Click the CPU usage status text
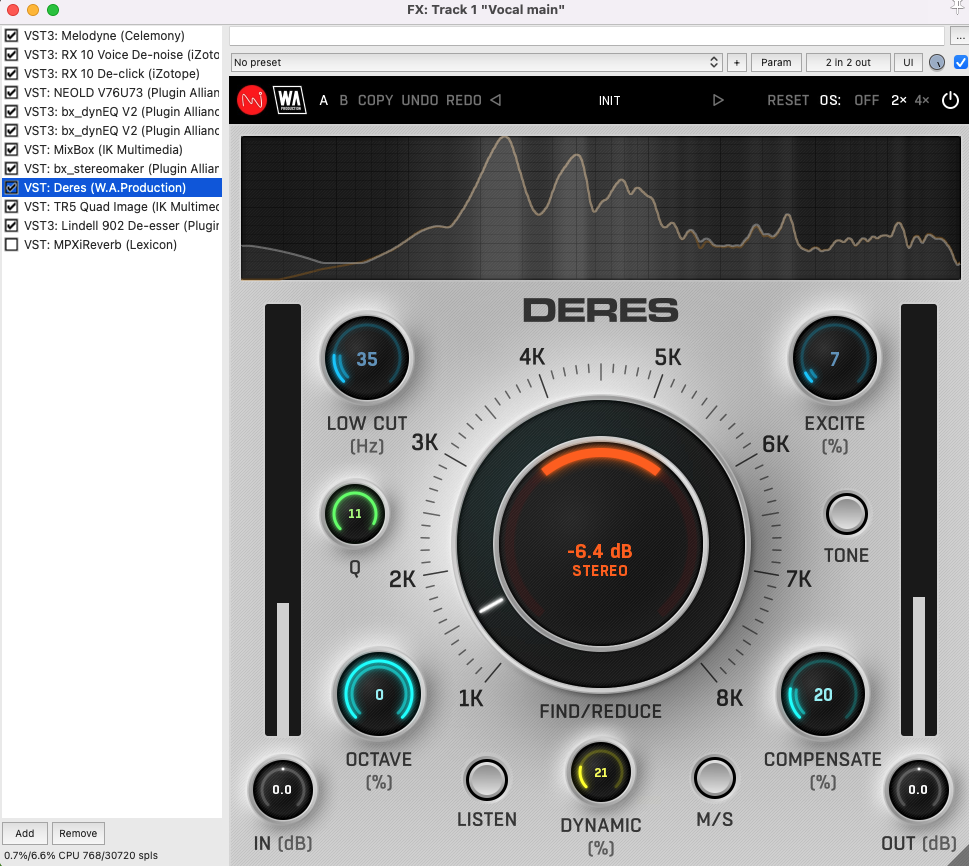The height and width of the screenshot is (866, 969). pyautogui.click(x=81, y=855)
